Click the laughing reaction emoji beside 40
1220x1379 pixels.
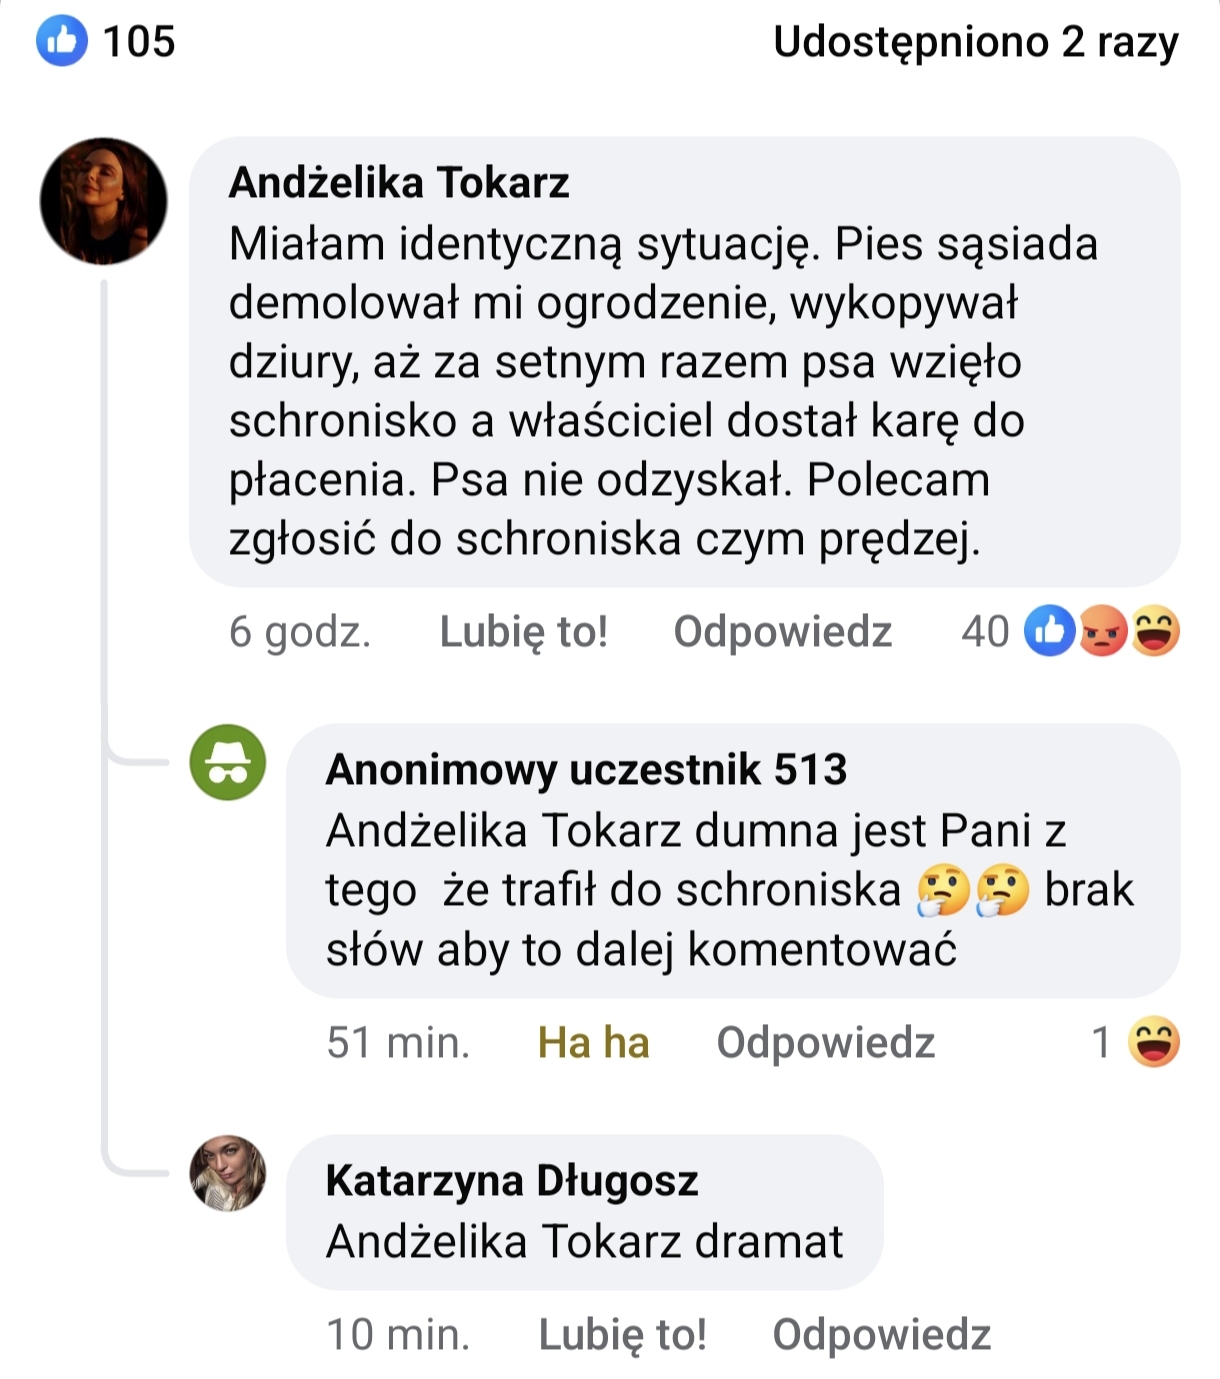(x=1155, y=631)
